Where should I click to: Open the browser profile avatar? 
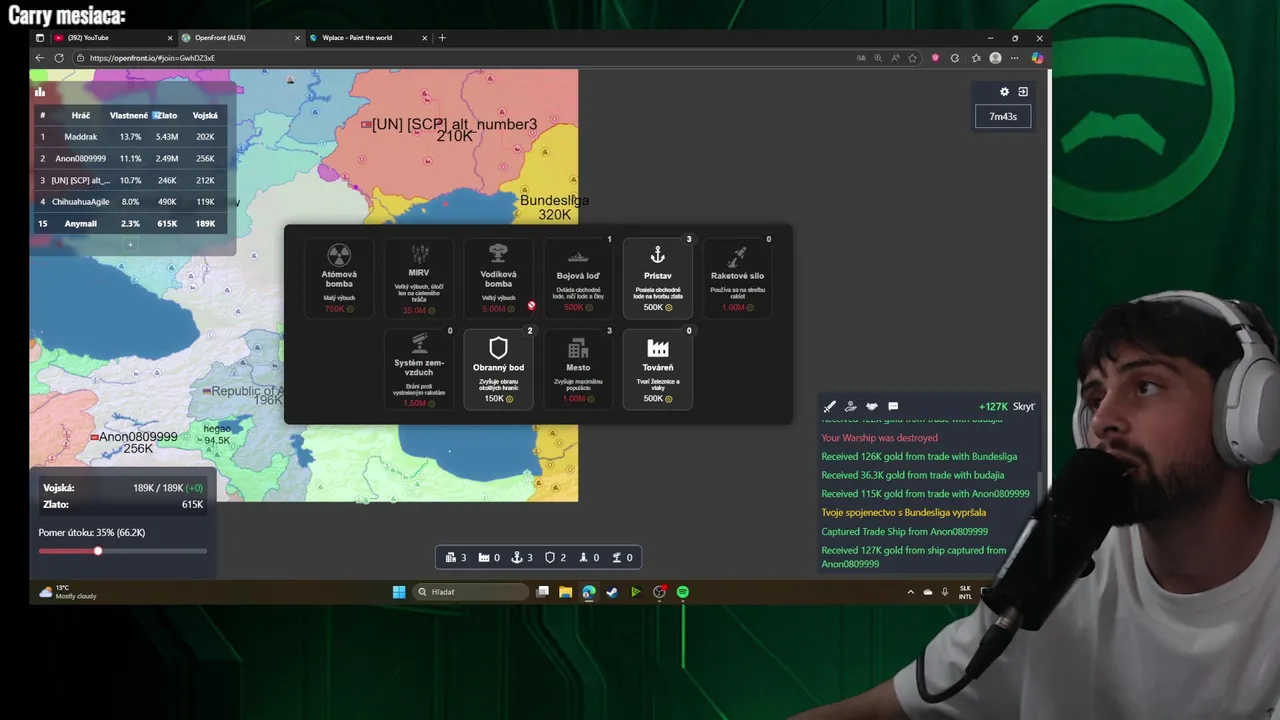click(x=995, y=58)
